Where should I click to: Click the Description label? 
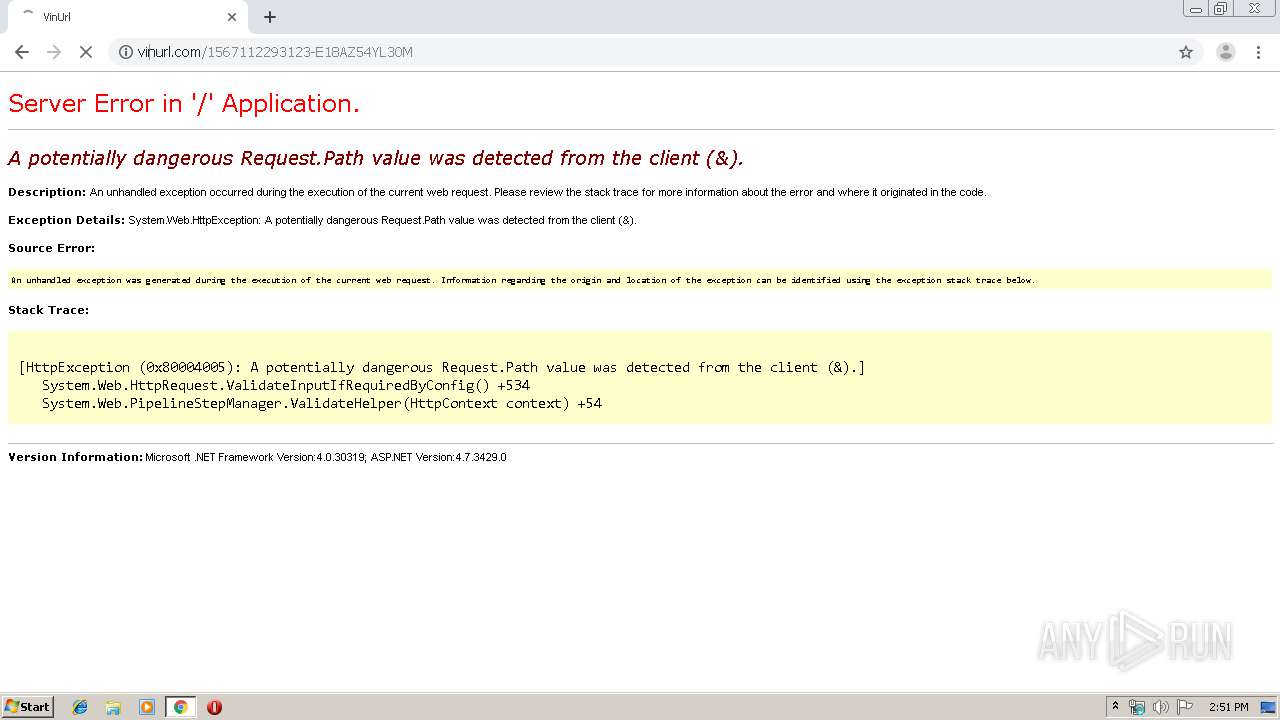pos(47,192)
